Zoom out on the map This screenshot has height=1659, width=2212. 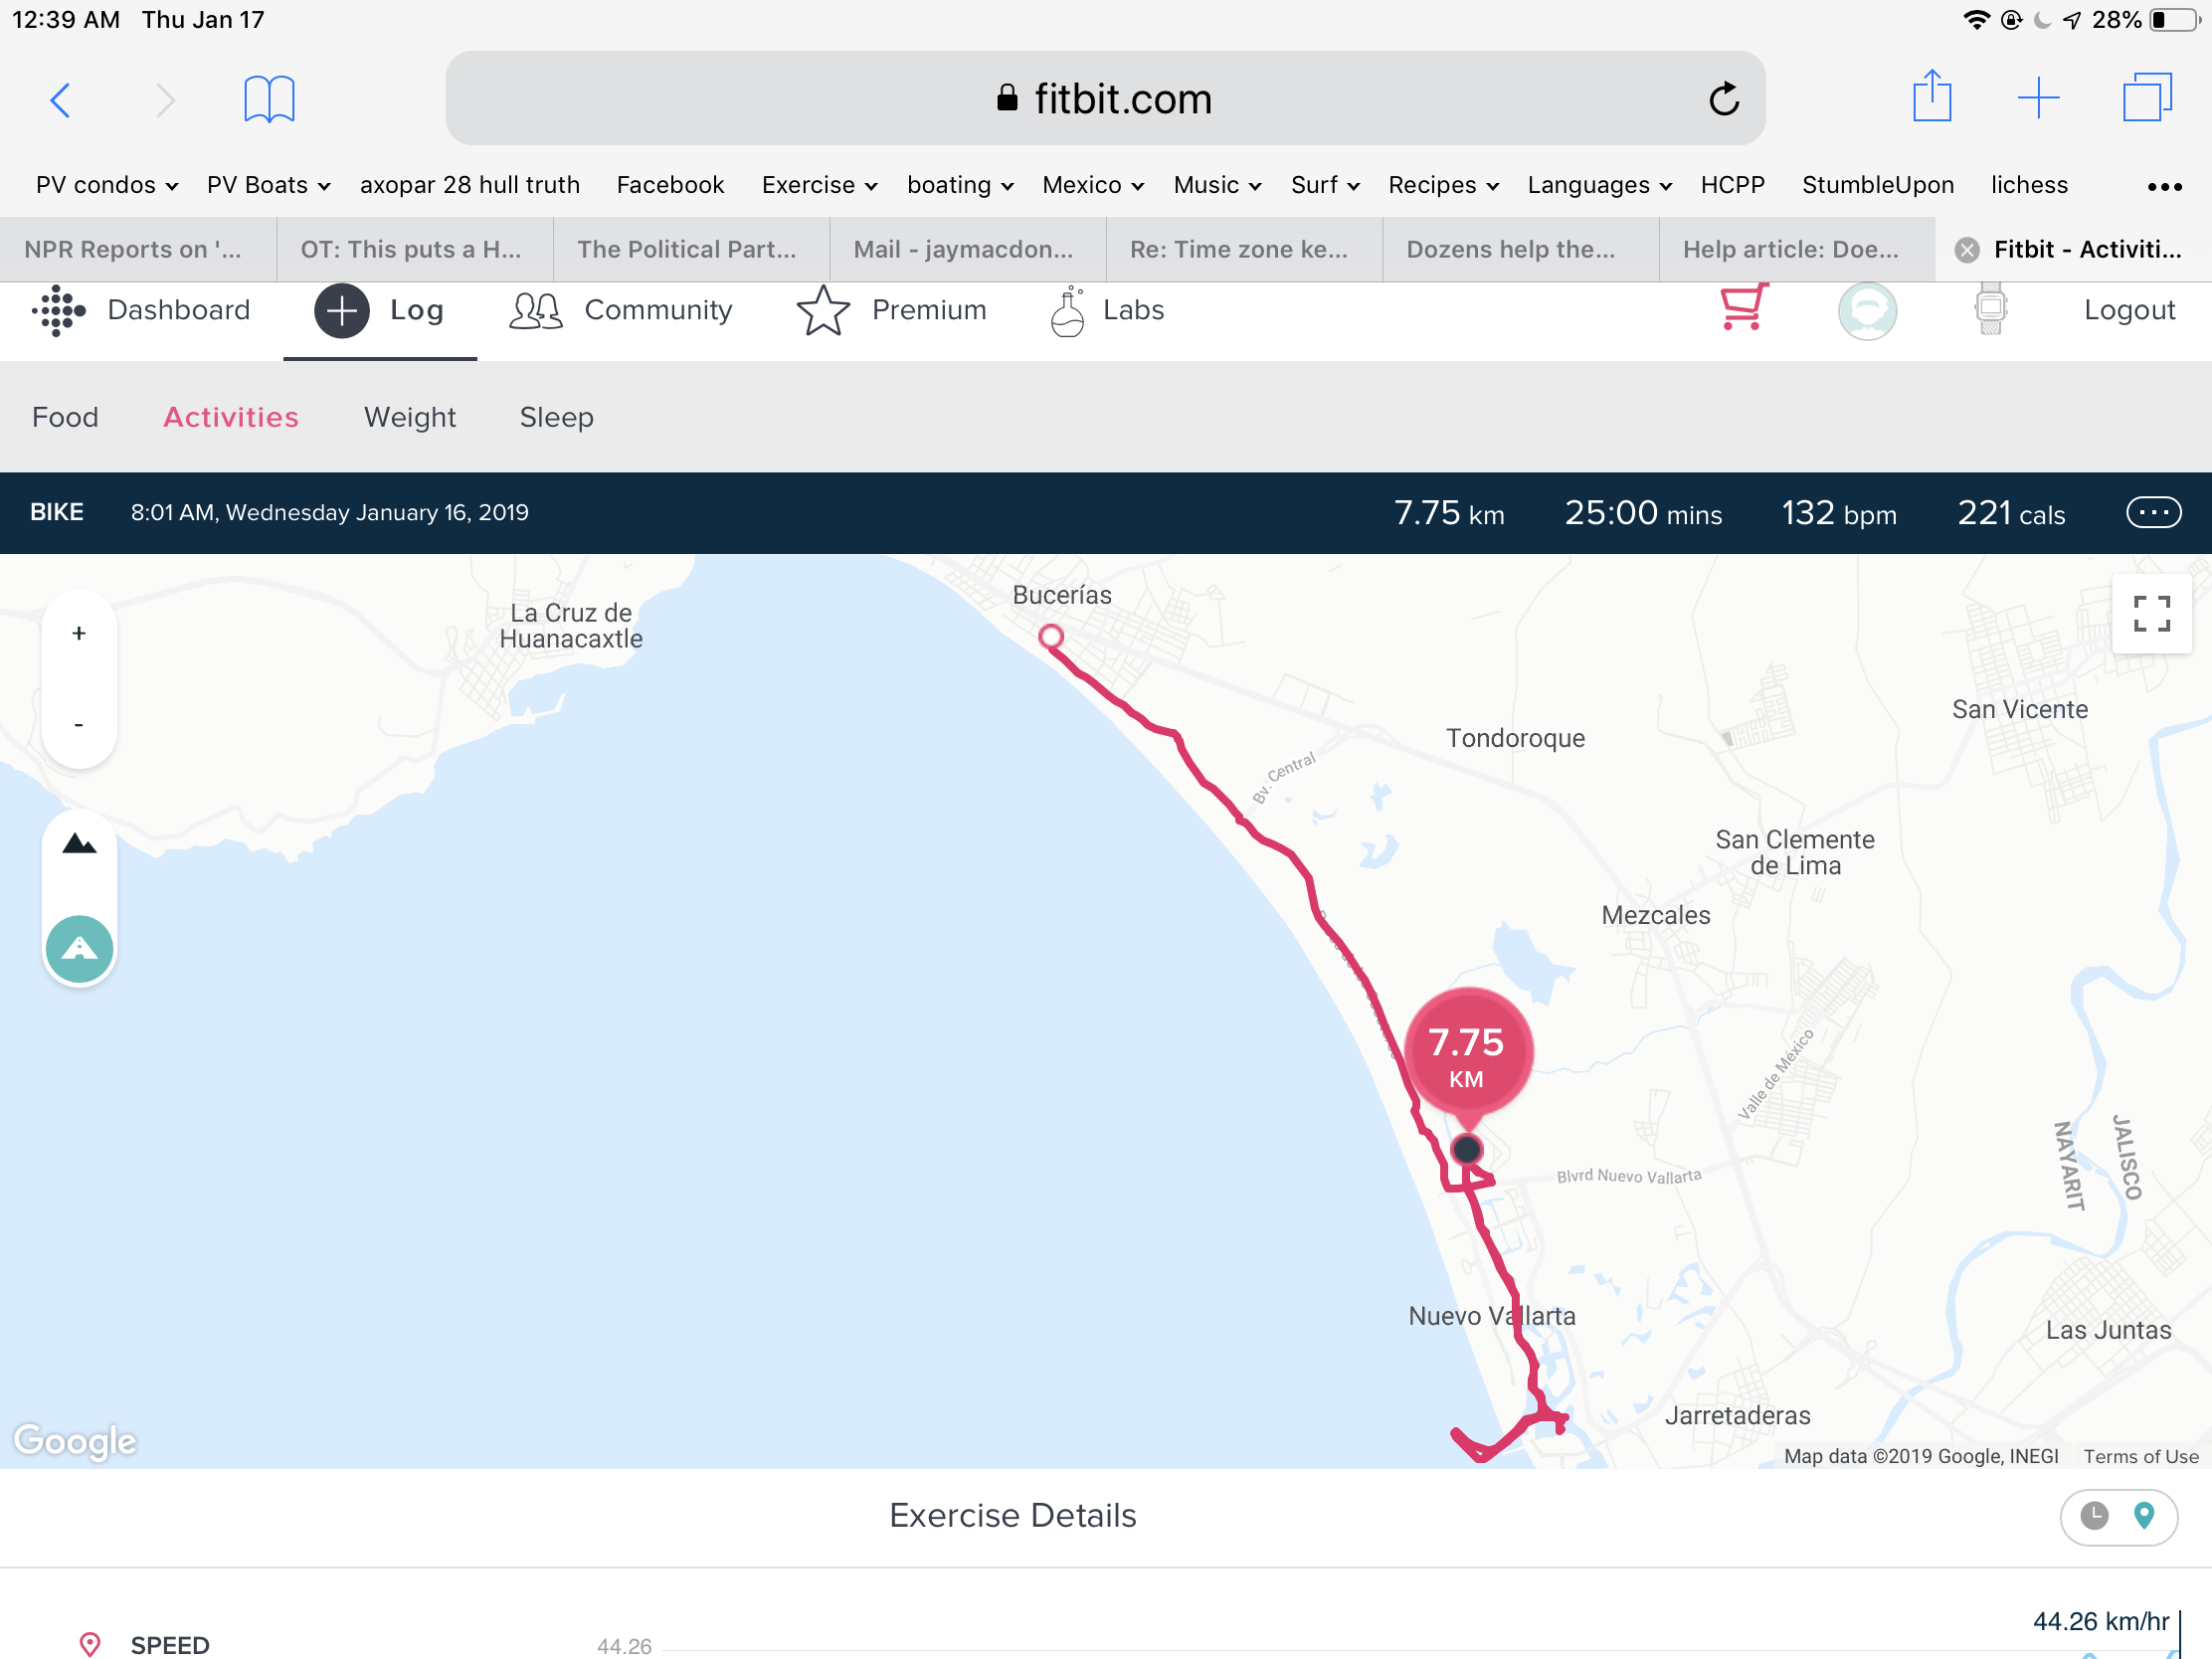click(x=79, y=724)
